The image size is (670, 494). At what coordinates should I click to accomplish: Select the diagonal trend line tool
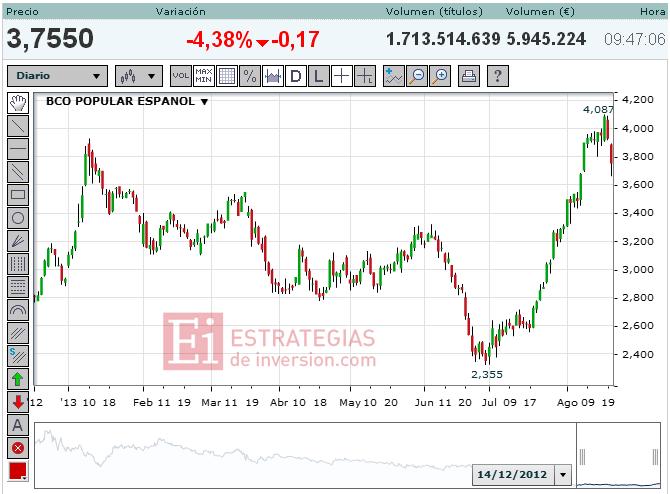tap(18, 126)
